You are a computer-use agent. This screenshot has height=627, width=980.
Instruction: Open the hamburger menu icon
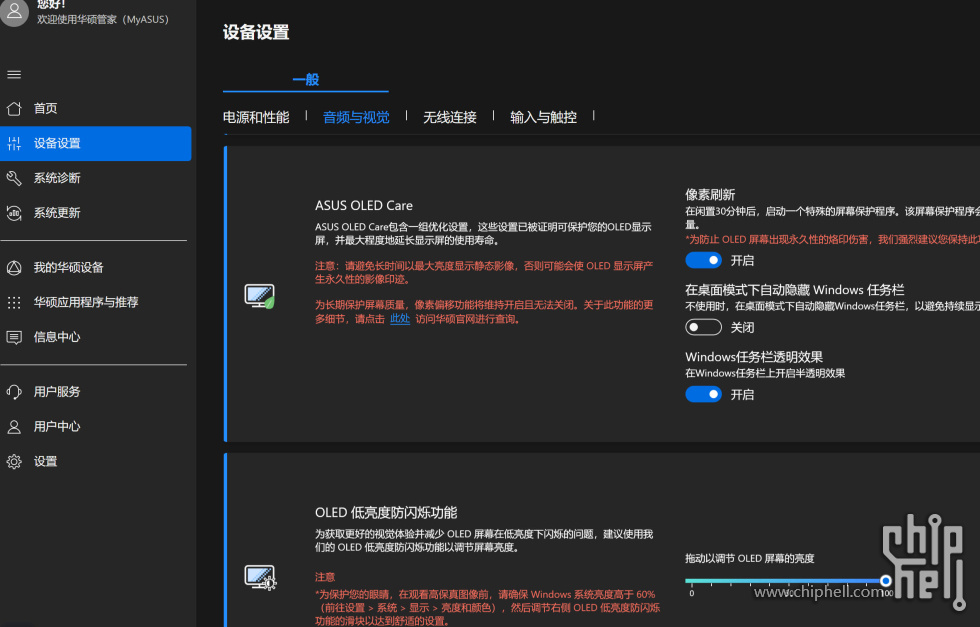pos(14,74)
